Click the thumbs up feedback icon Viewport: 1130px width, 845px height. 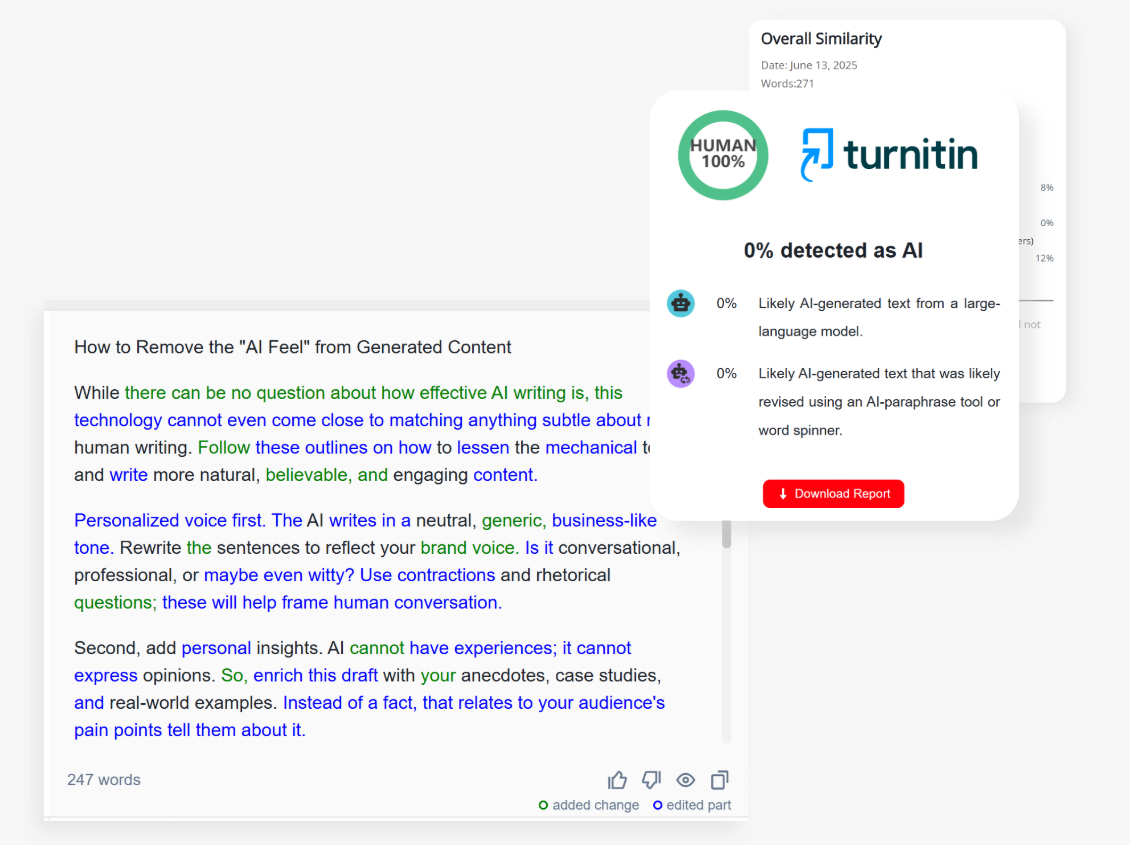point(618,780)
